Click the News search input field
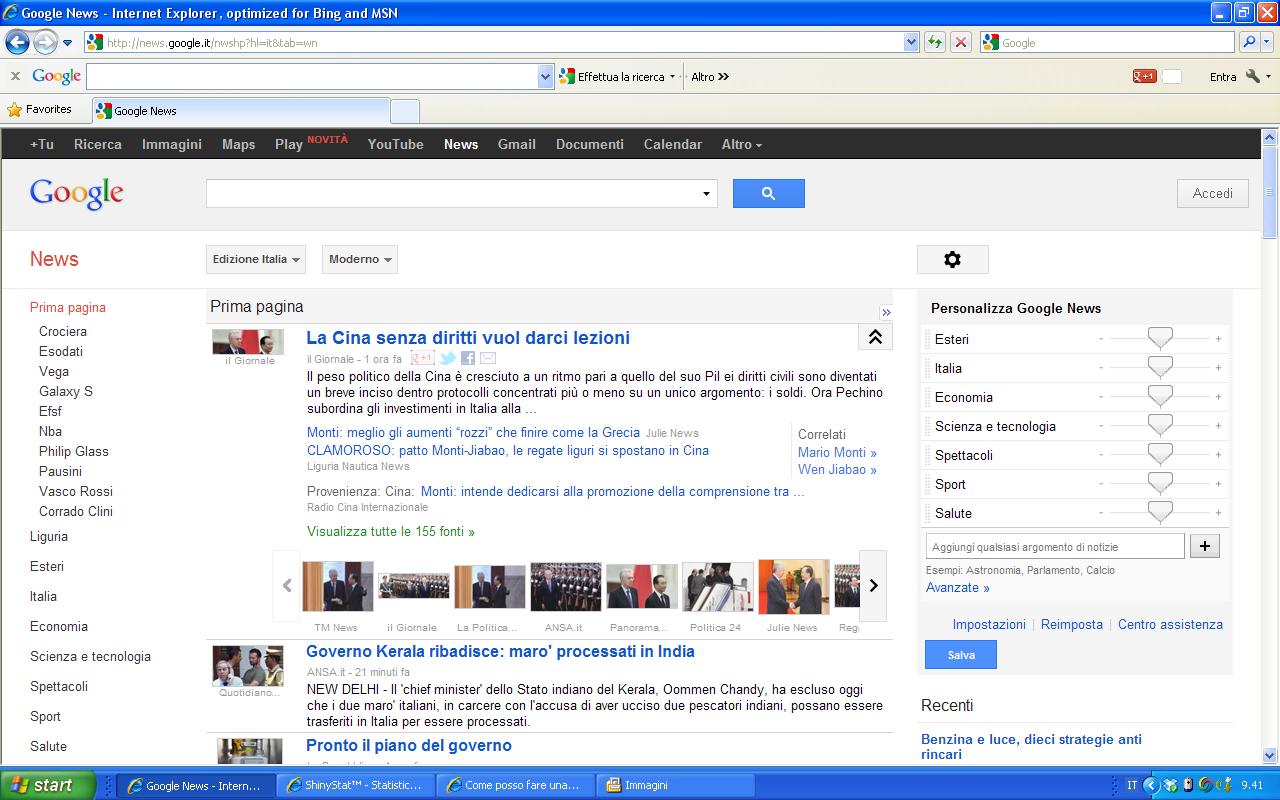The image size is (1280, 800). pyautogui.click(x=452, y=193)
